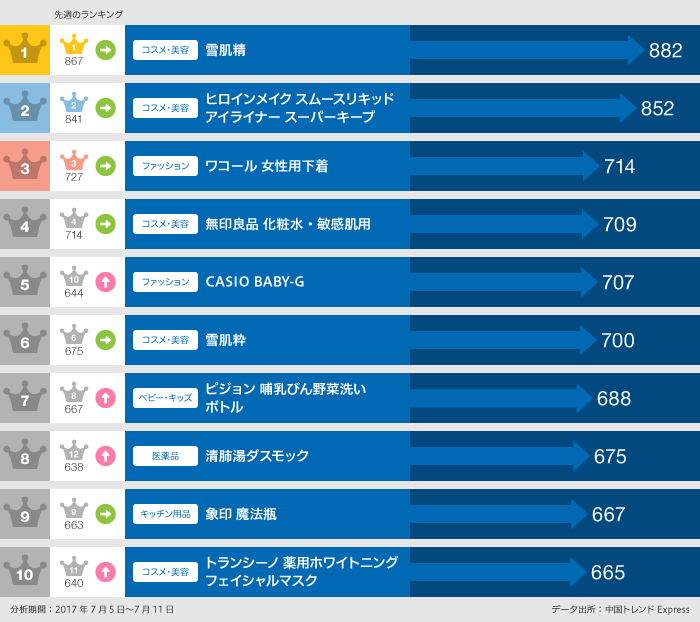The image size is (700, 622).
Task: Click the gold rank 1 crown icon
Action: coord(25,50)
